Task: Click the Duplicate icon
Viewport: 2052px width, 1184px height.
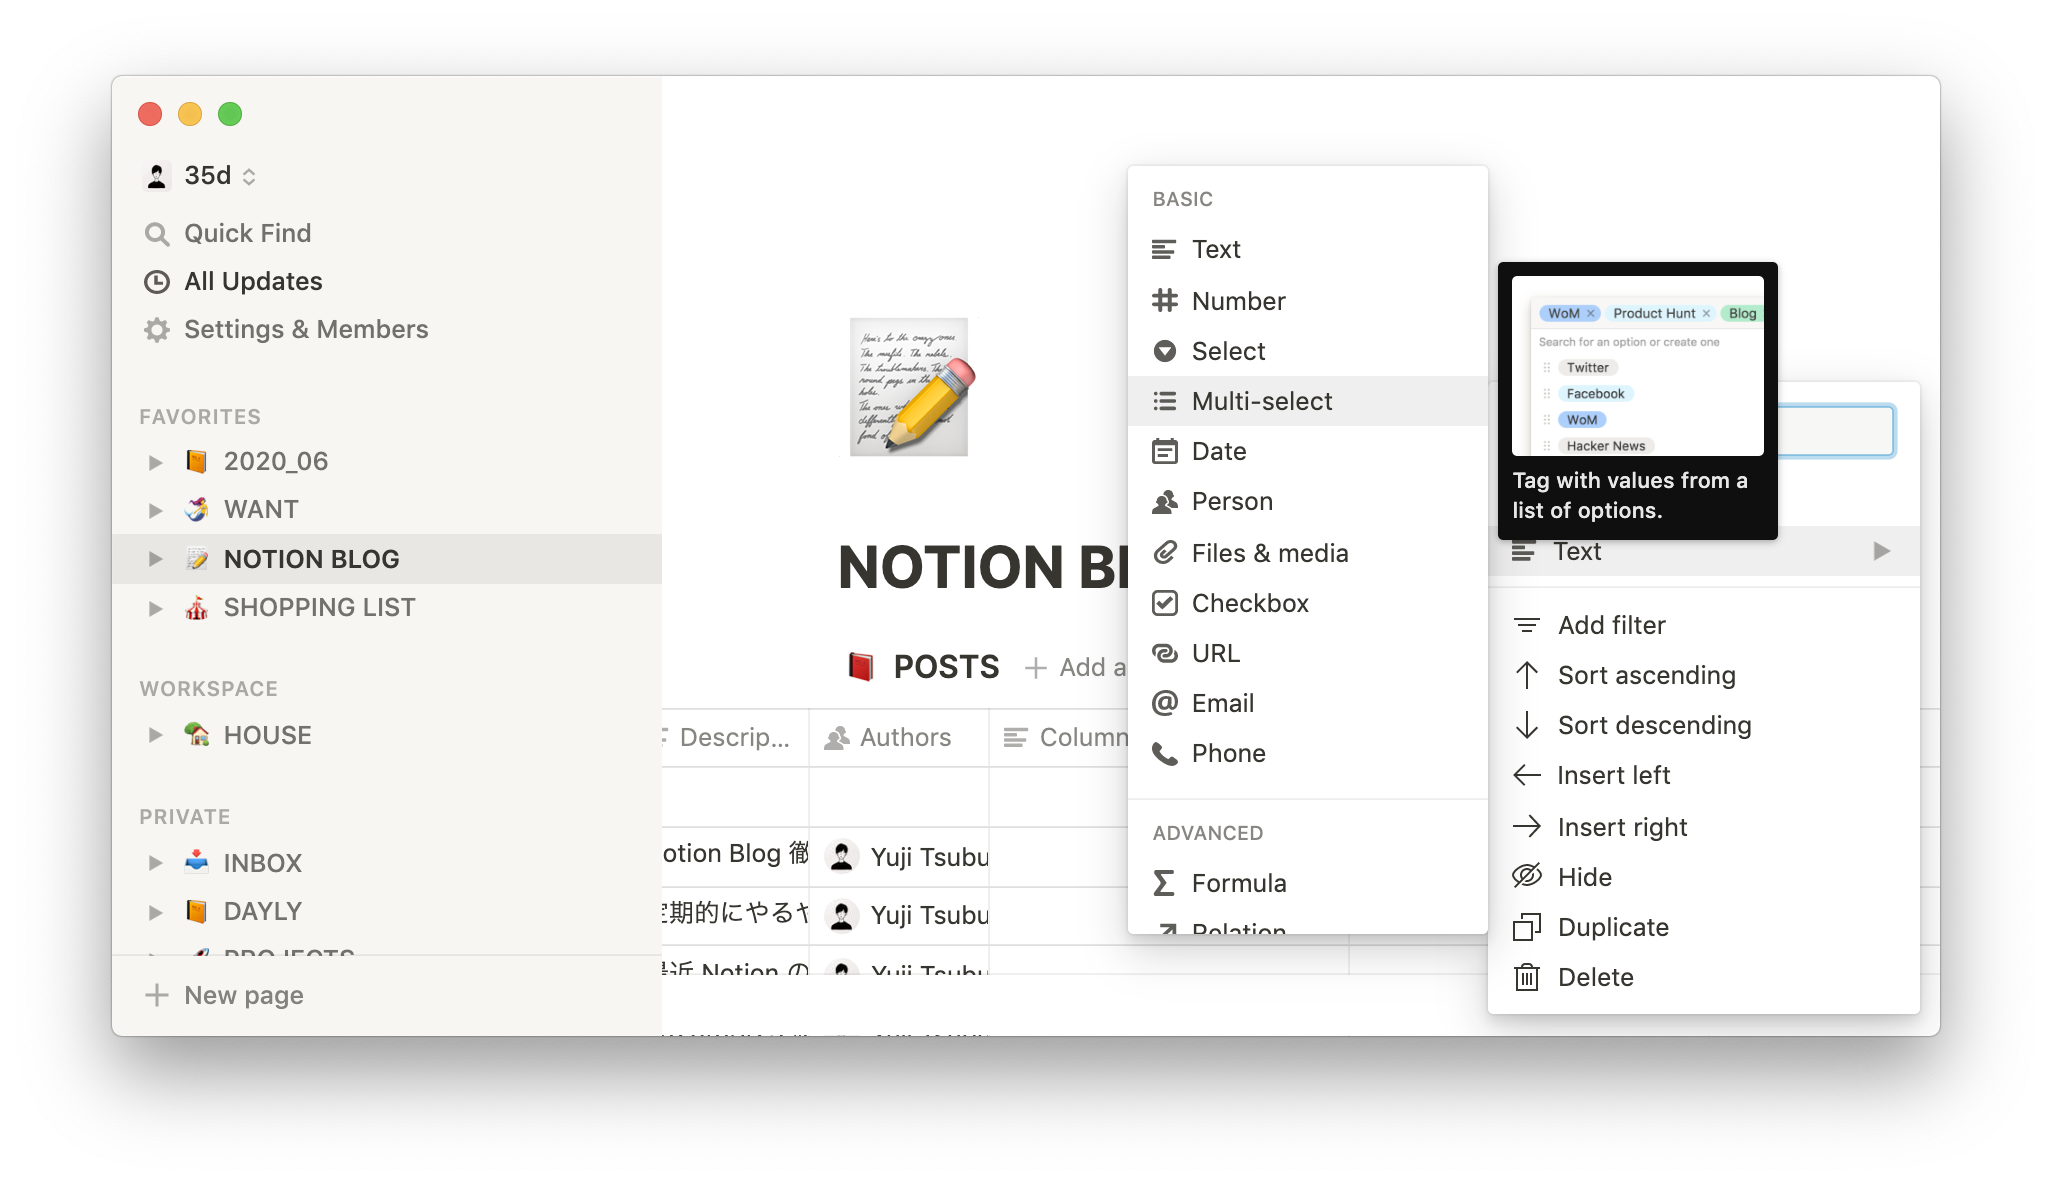Action: pyautogui.click(x=1526, y=927)
